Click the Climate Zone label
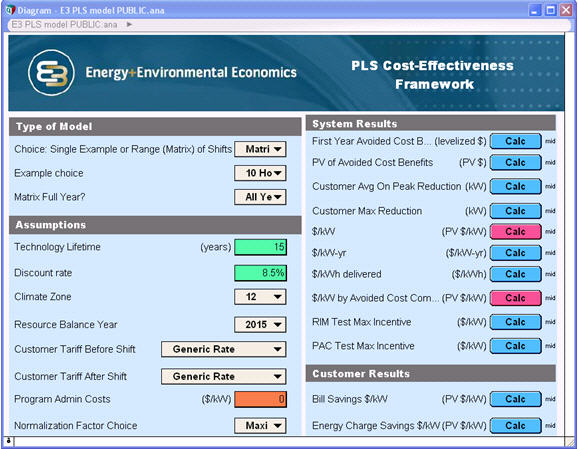This screenshot has height=449, width=578. pos(43,297)
